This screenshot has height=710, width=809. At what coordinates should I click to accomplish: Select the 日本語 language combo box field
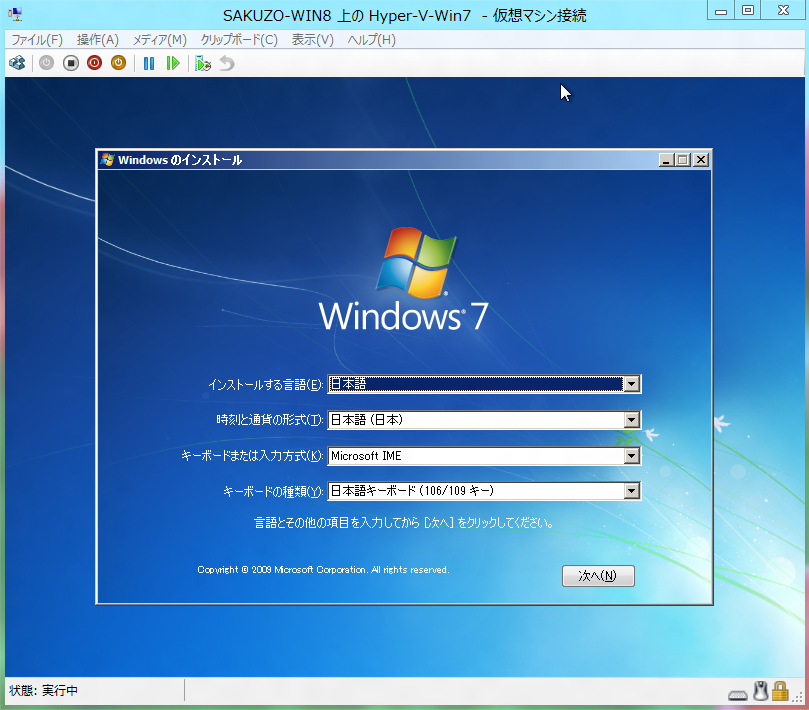point(484,384)
